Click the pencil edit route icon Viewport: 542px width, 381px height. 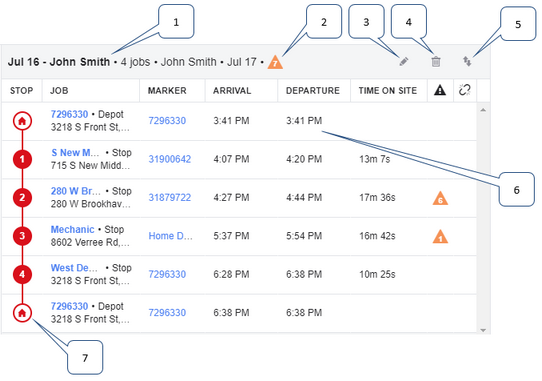pos(403,62)
